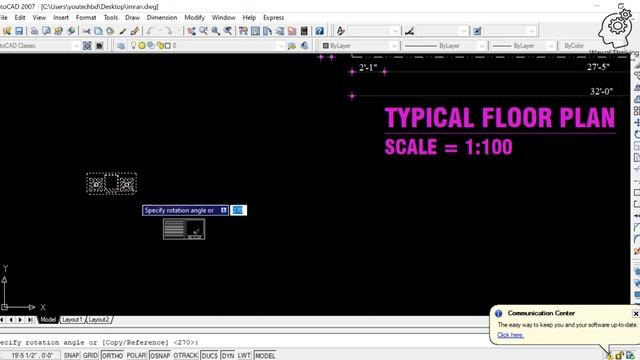The image size is (640, 360).
Task: Open Workspace Settings gear icon
Action: (87, 46)
